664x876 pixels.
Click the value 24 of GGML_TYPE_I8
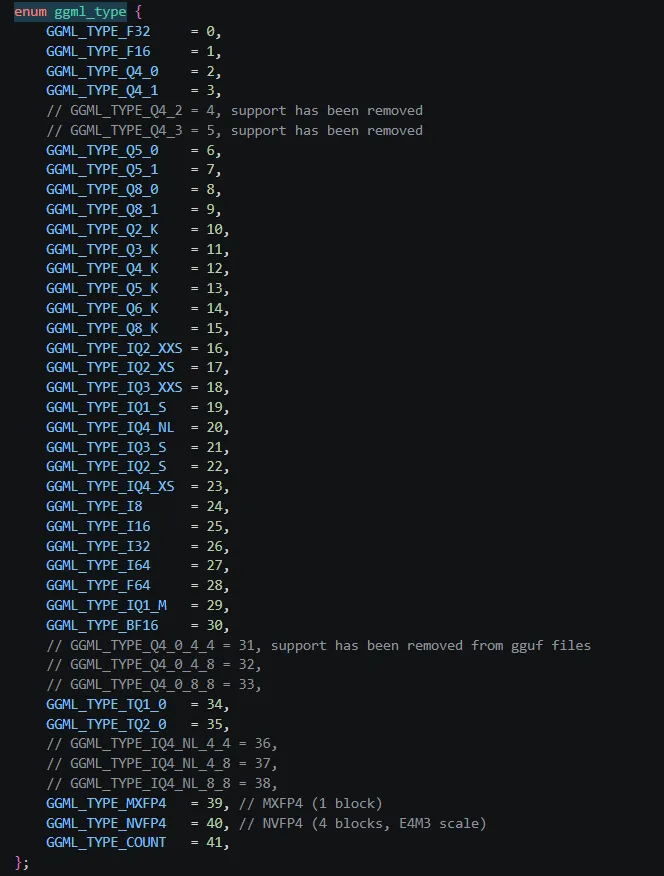pos(214,506)
